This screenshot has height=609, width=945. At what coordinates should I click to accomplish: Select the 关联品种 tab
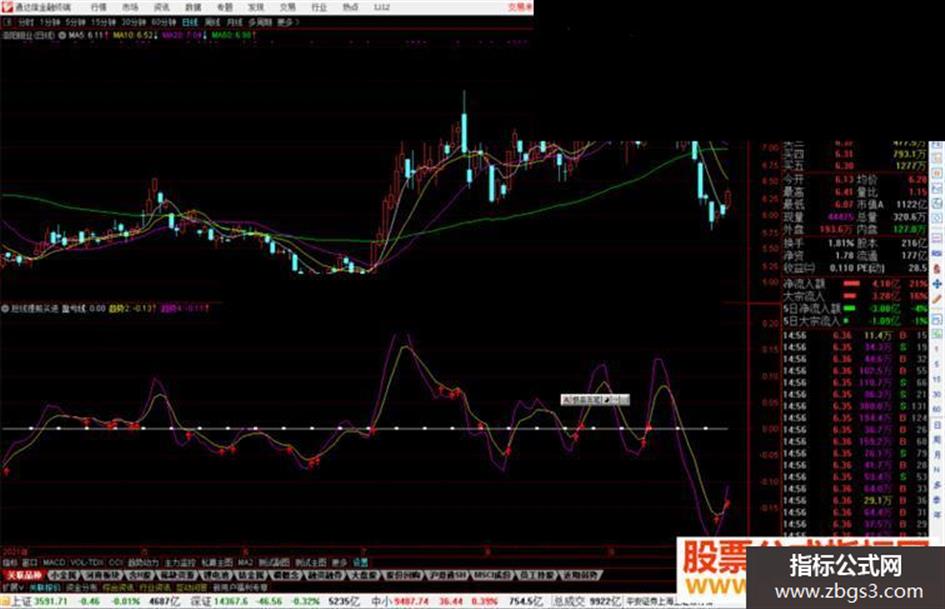coord(24,575)
